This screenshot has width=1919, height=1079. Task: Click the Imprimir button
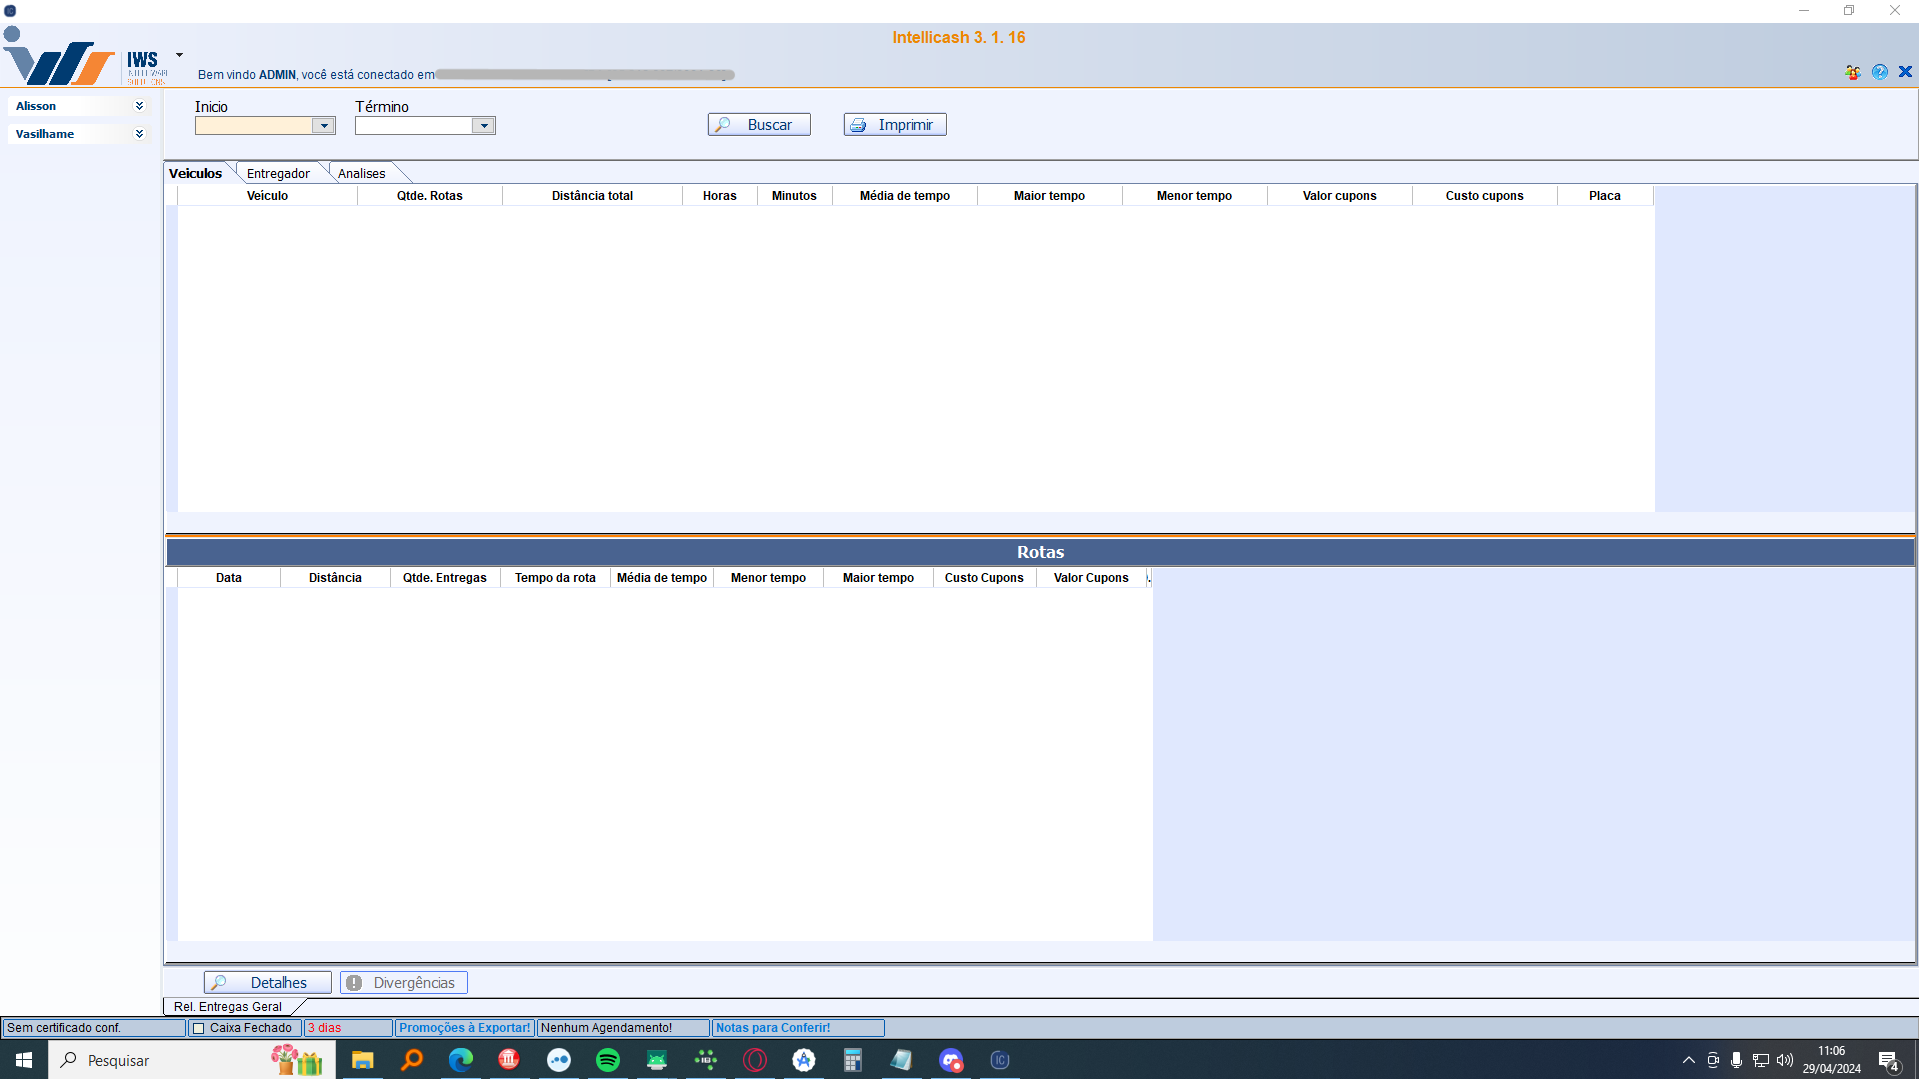click(895, 125)
